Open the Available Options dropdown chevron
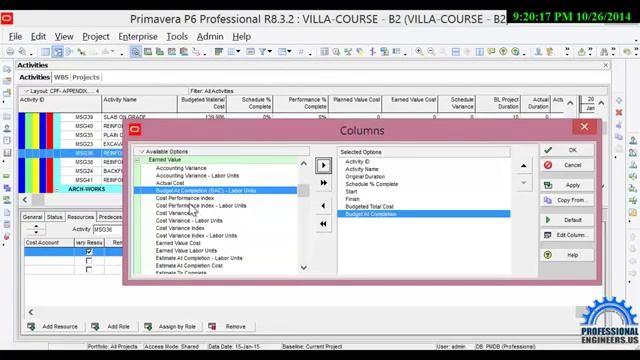Screen dimensions: 640x360 click(x=142, y=151)
